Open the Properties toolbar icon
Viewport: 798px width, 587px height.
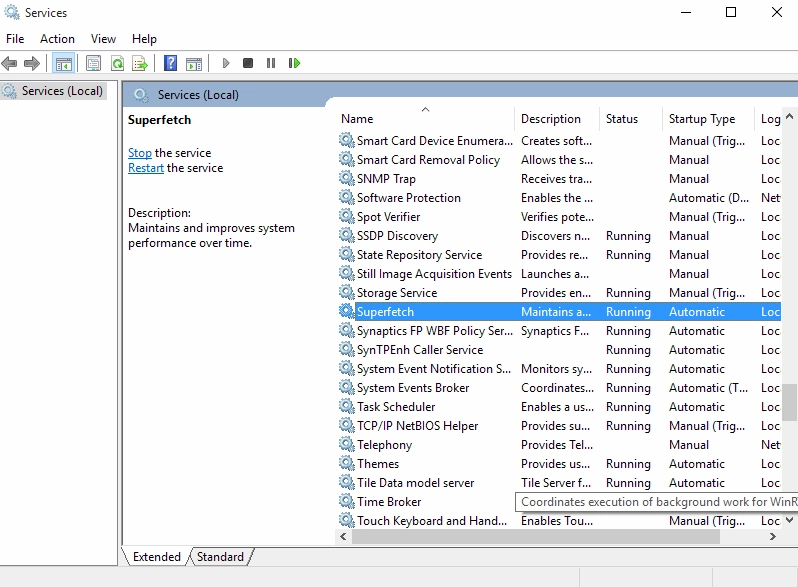pos(93,63)
